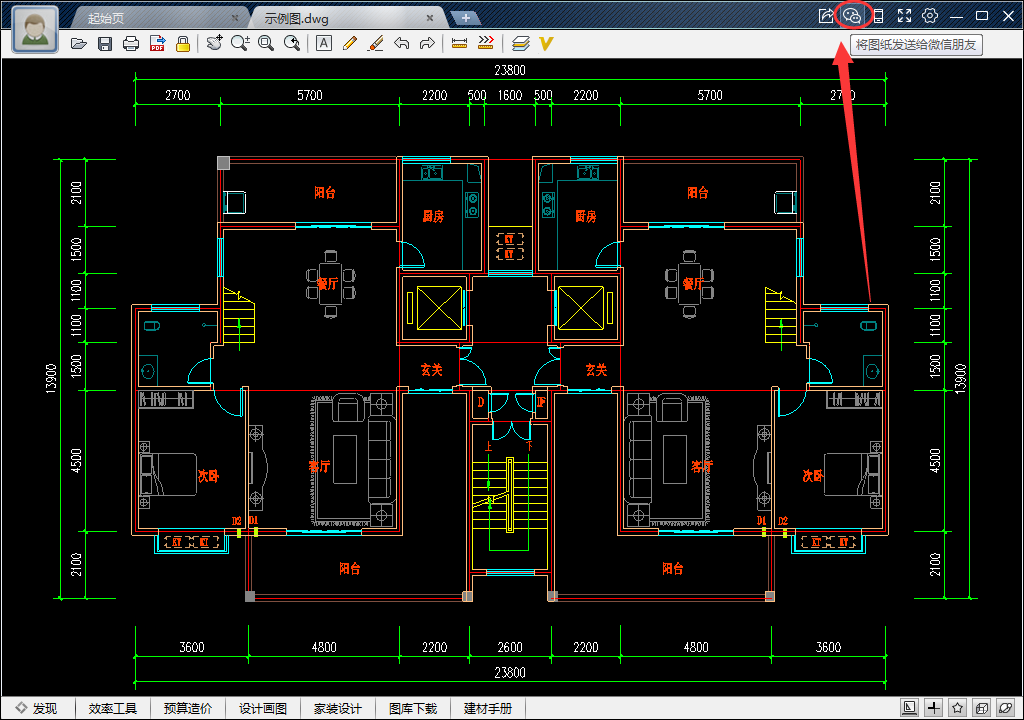1024x720 pixels.
Task: Open 效率工具 in bottom bar
Action: coord(112,708)
